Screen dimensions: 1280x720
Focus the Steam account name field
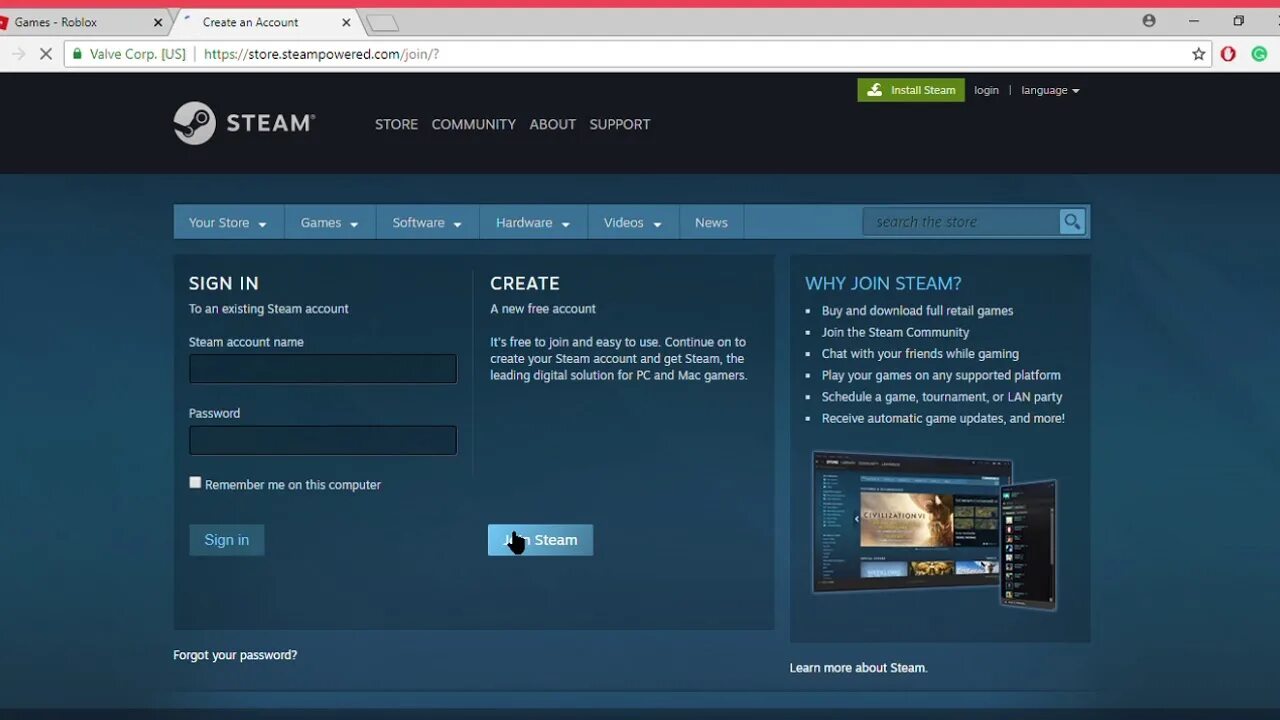click(323, 368)
